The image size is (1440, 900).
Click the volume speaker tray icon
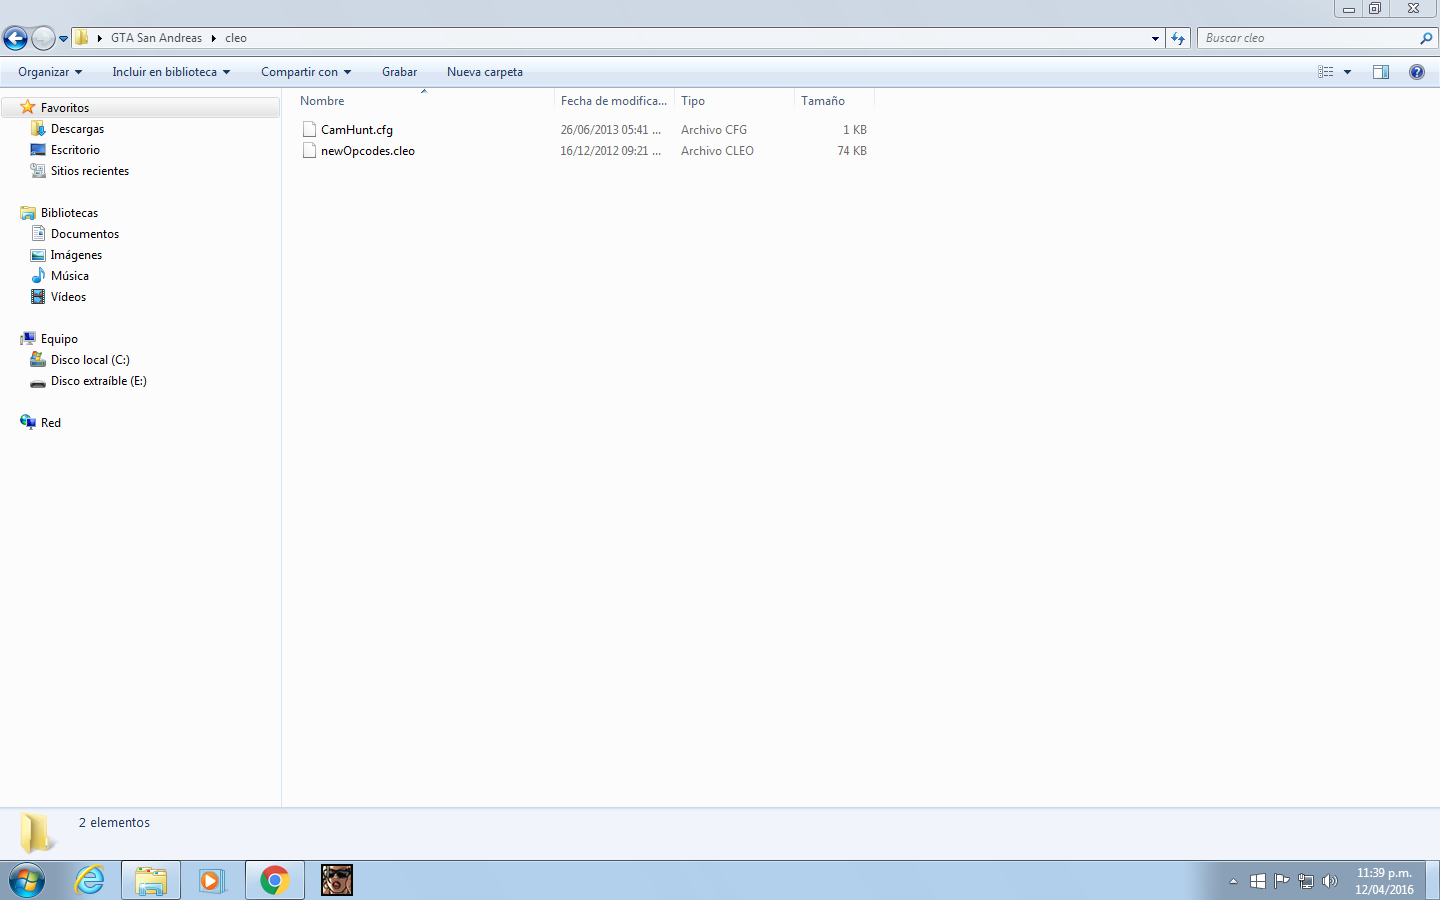pos(1330,881)
